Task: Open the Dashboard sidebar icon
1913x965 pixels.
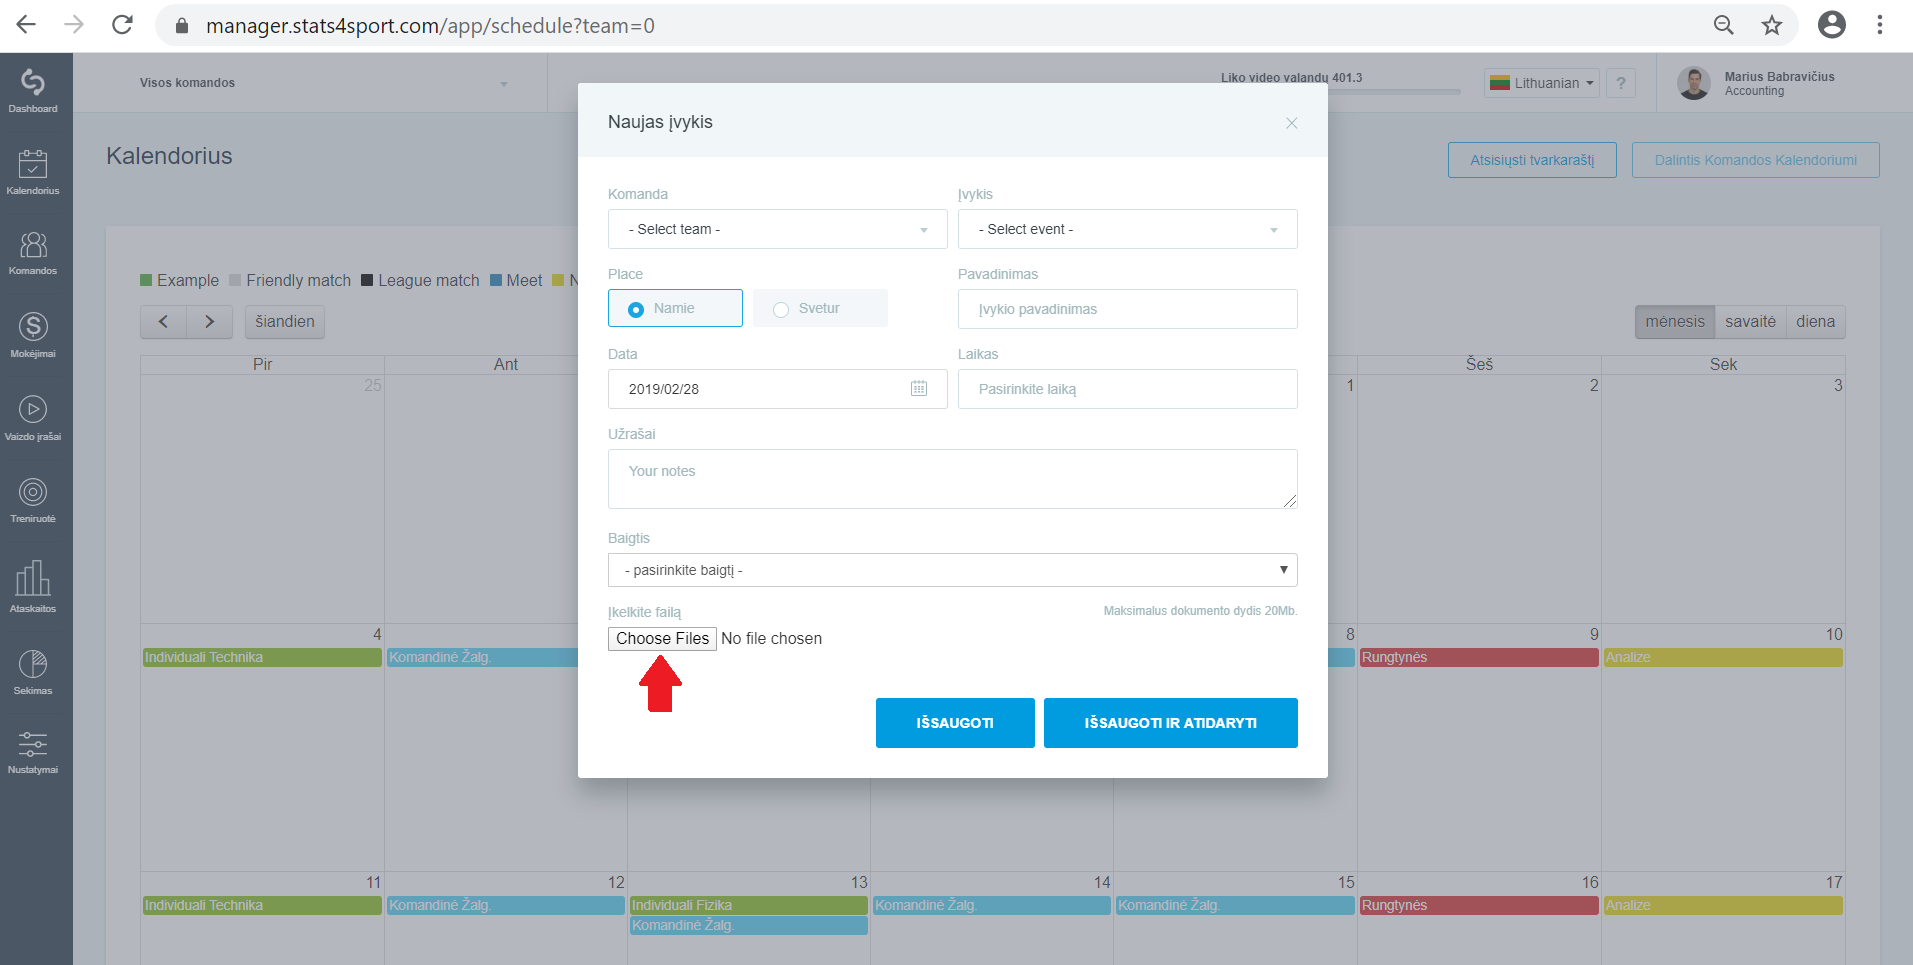Action: [33, 82]
